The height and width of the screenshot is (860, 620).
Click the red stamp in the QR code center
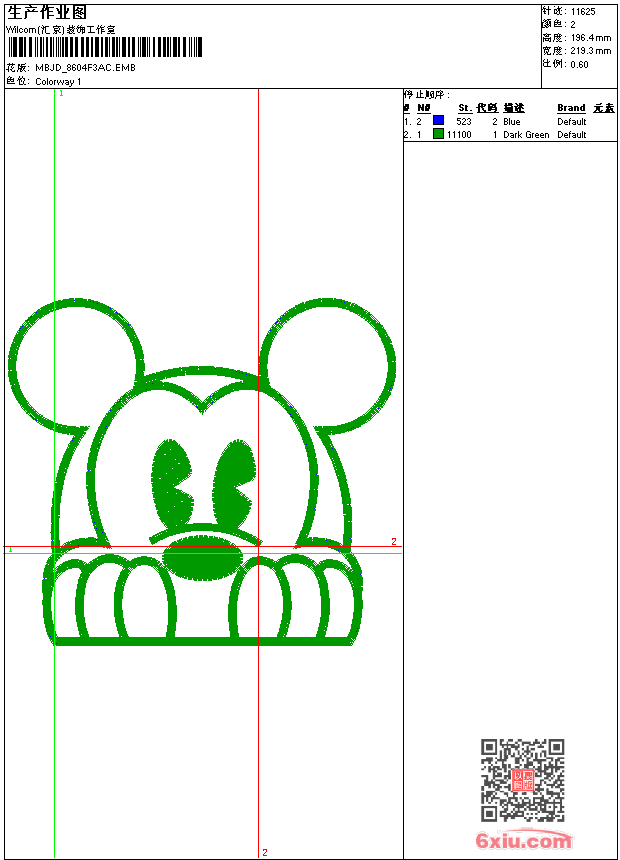pos(522,780)
